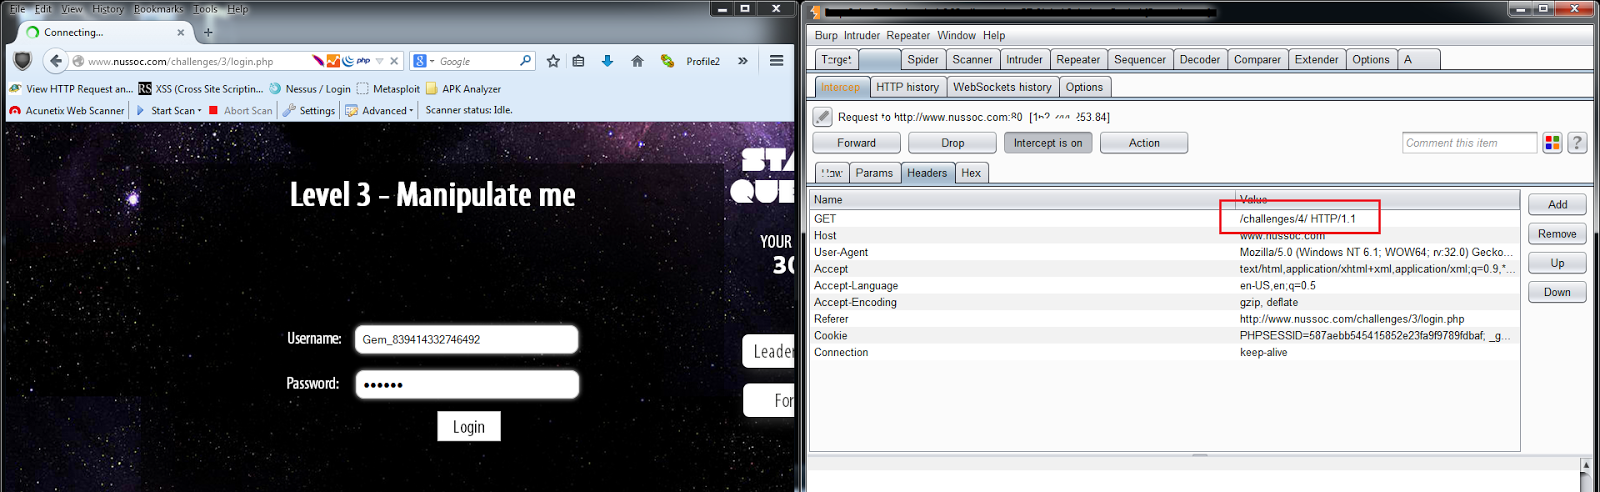Open the bookmarks list icon
The width and height of the screenshot is (1600, 492).
coord(579,61)
